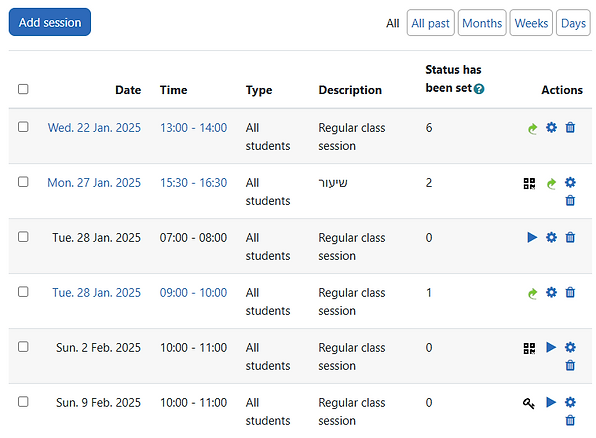Delete the Wed. 22 Jan. 2025 session

click(570, 127)
